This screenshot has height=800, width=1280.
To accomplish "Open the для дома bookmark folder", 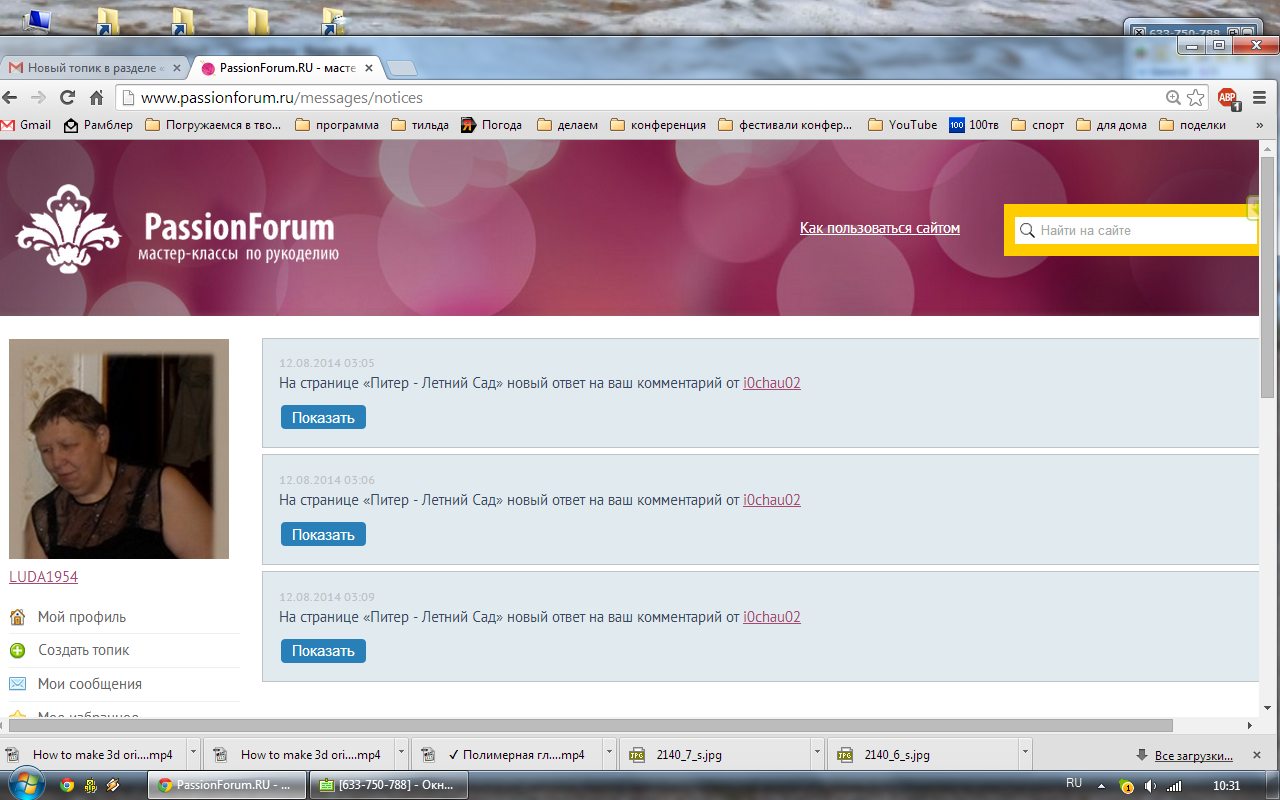I will (x=1112, y=125).
